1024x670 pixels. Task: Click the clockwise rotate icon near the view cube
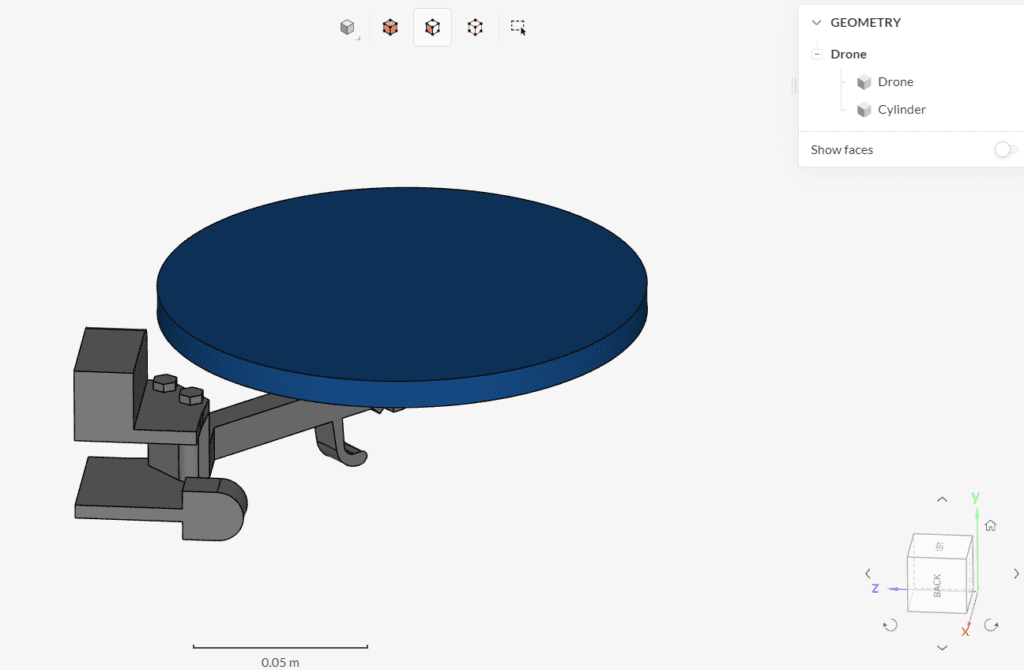click(993, 625)
